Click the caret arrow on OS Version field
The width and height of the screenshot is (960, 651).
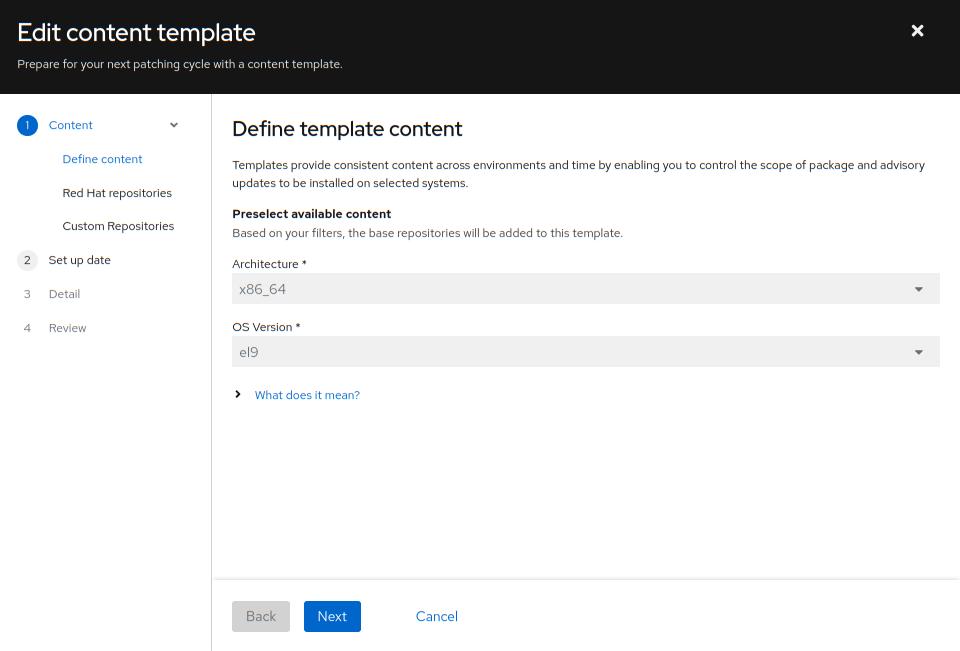[x=918, y=352]
